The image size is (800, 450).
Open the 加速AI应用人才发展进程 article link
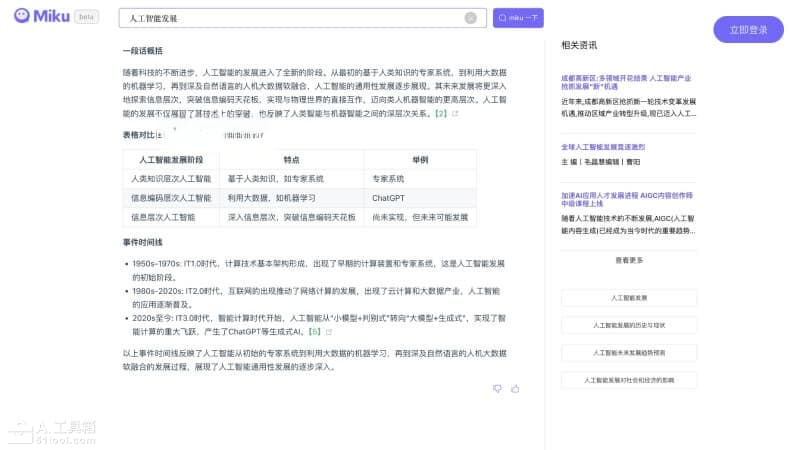tap(627, 199)
